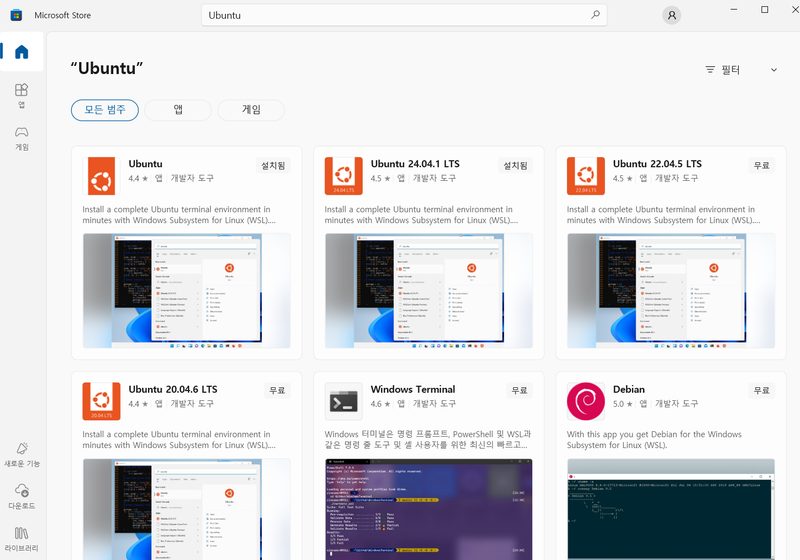
Task: Click the Ubuntu app orange icon
Action: 101,176
